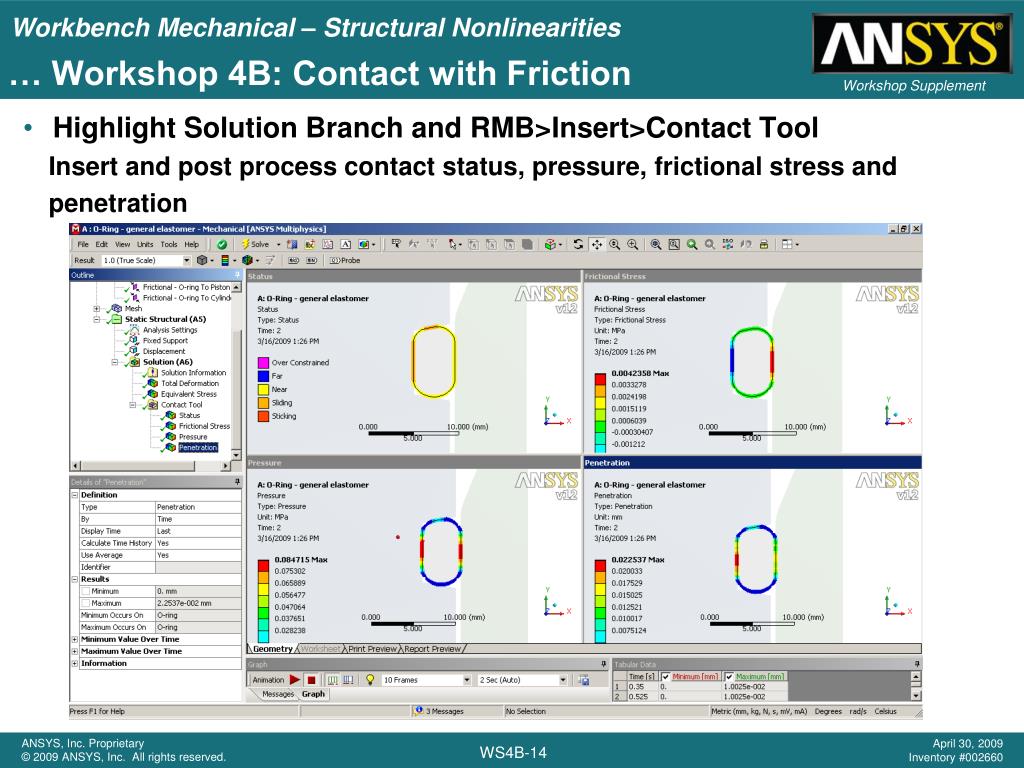Collapse the Solution (A6) branch
Viewport: 1024px width, 768px height.
114,362
